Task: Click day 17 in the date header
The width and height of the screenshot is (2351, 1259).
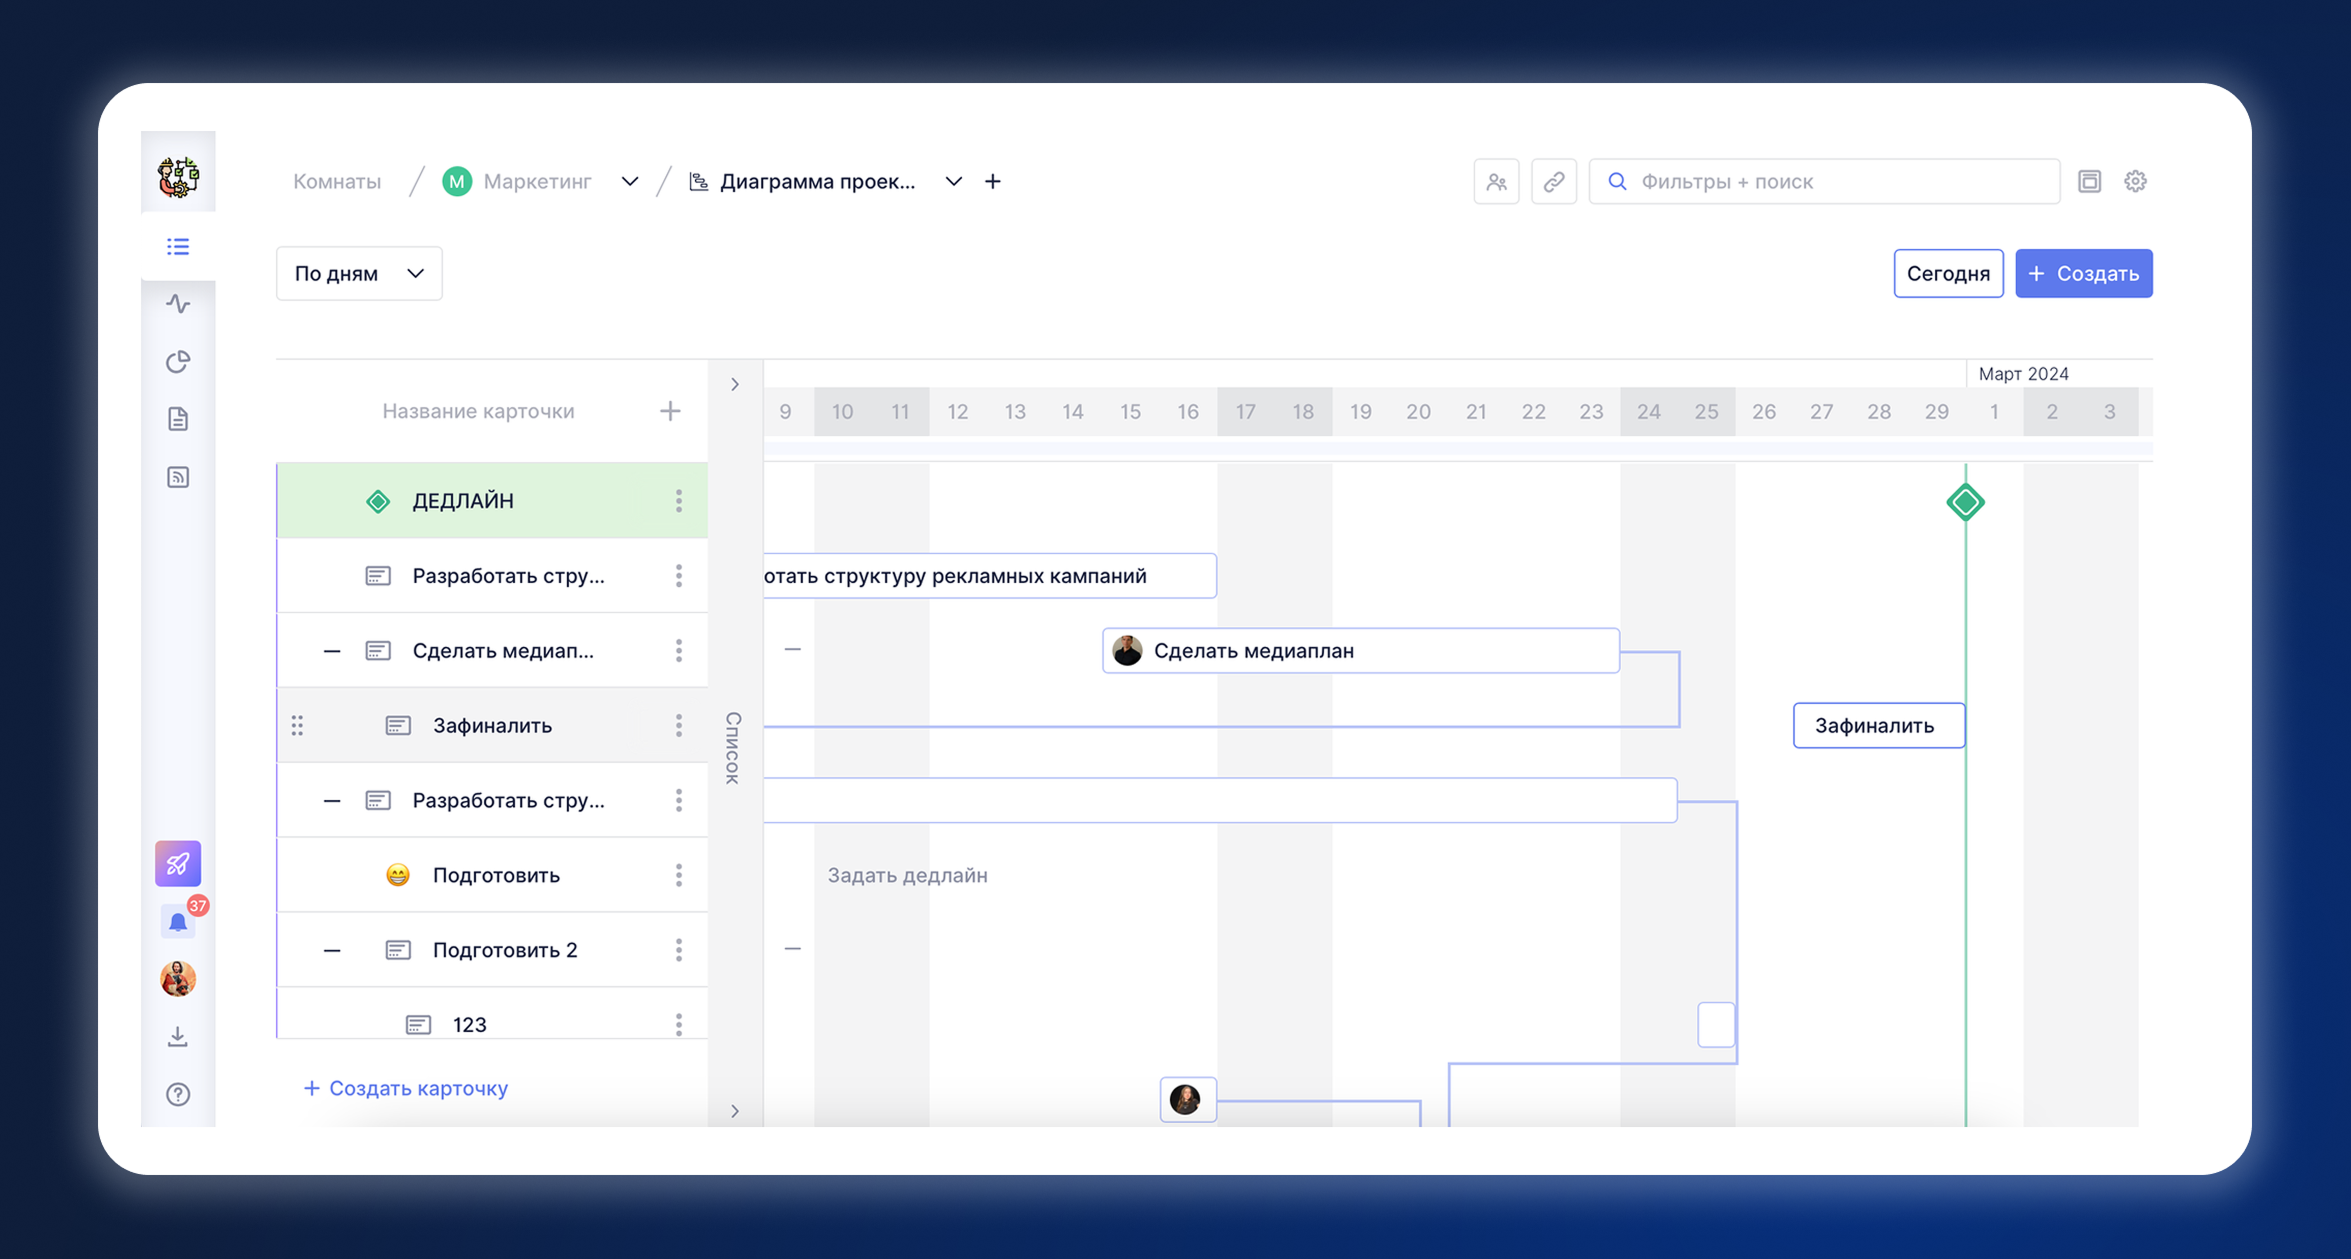Action: 1245,412
